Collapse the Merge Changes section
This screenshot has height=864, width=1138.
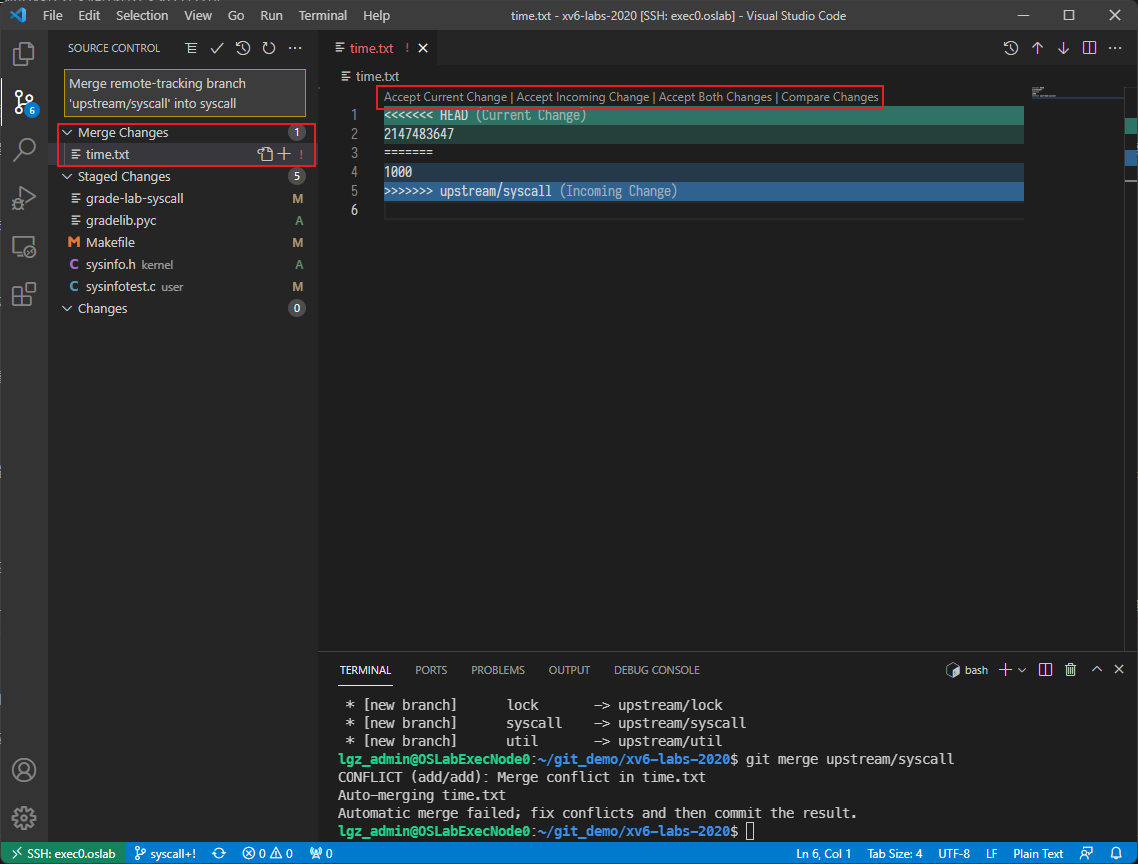tap(68, 132)
